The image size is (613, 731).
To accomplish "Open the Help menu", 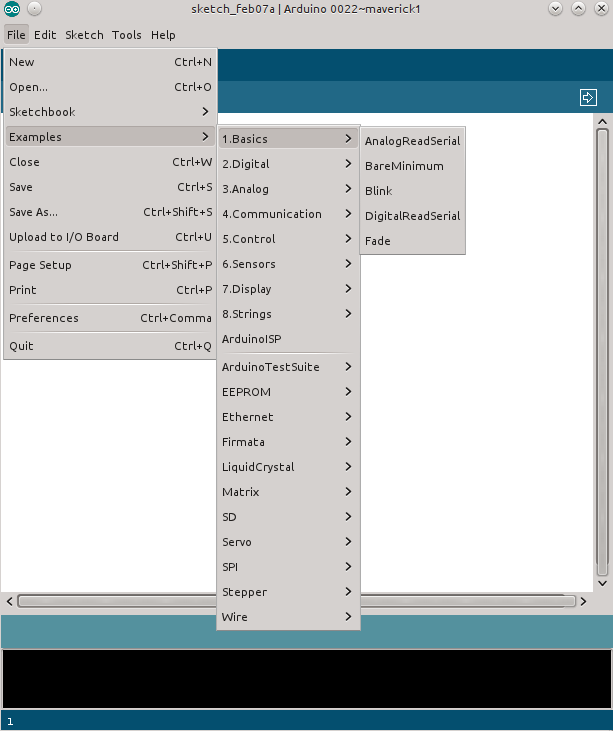I will pyautogui.click(x=163, y=35).
